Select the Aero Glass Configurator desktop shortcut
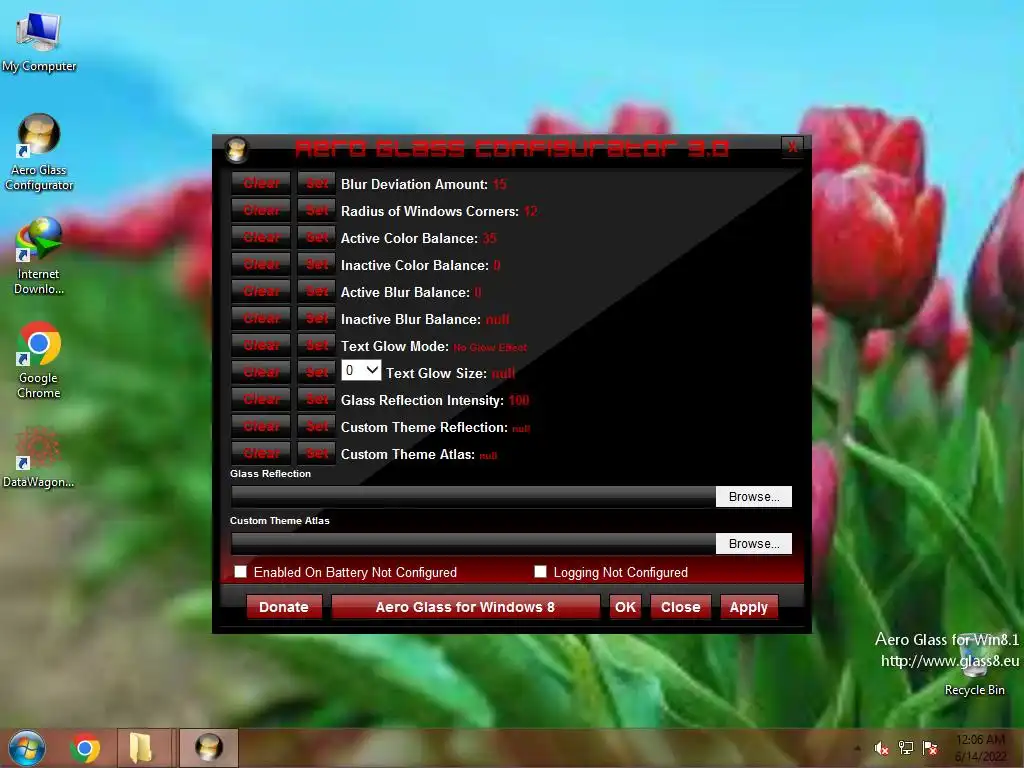This screenshot has width=1024, height=768. pyautogui.click(x=39, y=152)
